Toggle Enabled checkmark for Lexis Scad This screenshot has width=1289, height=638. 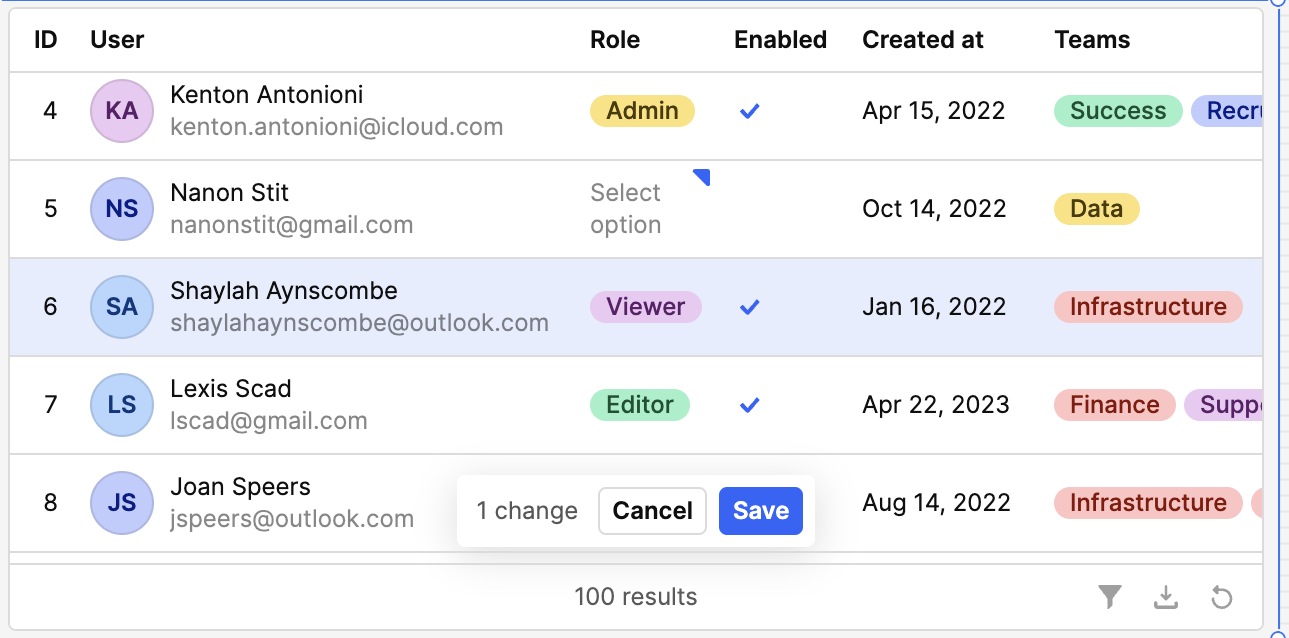click(x=750, y=405)
